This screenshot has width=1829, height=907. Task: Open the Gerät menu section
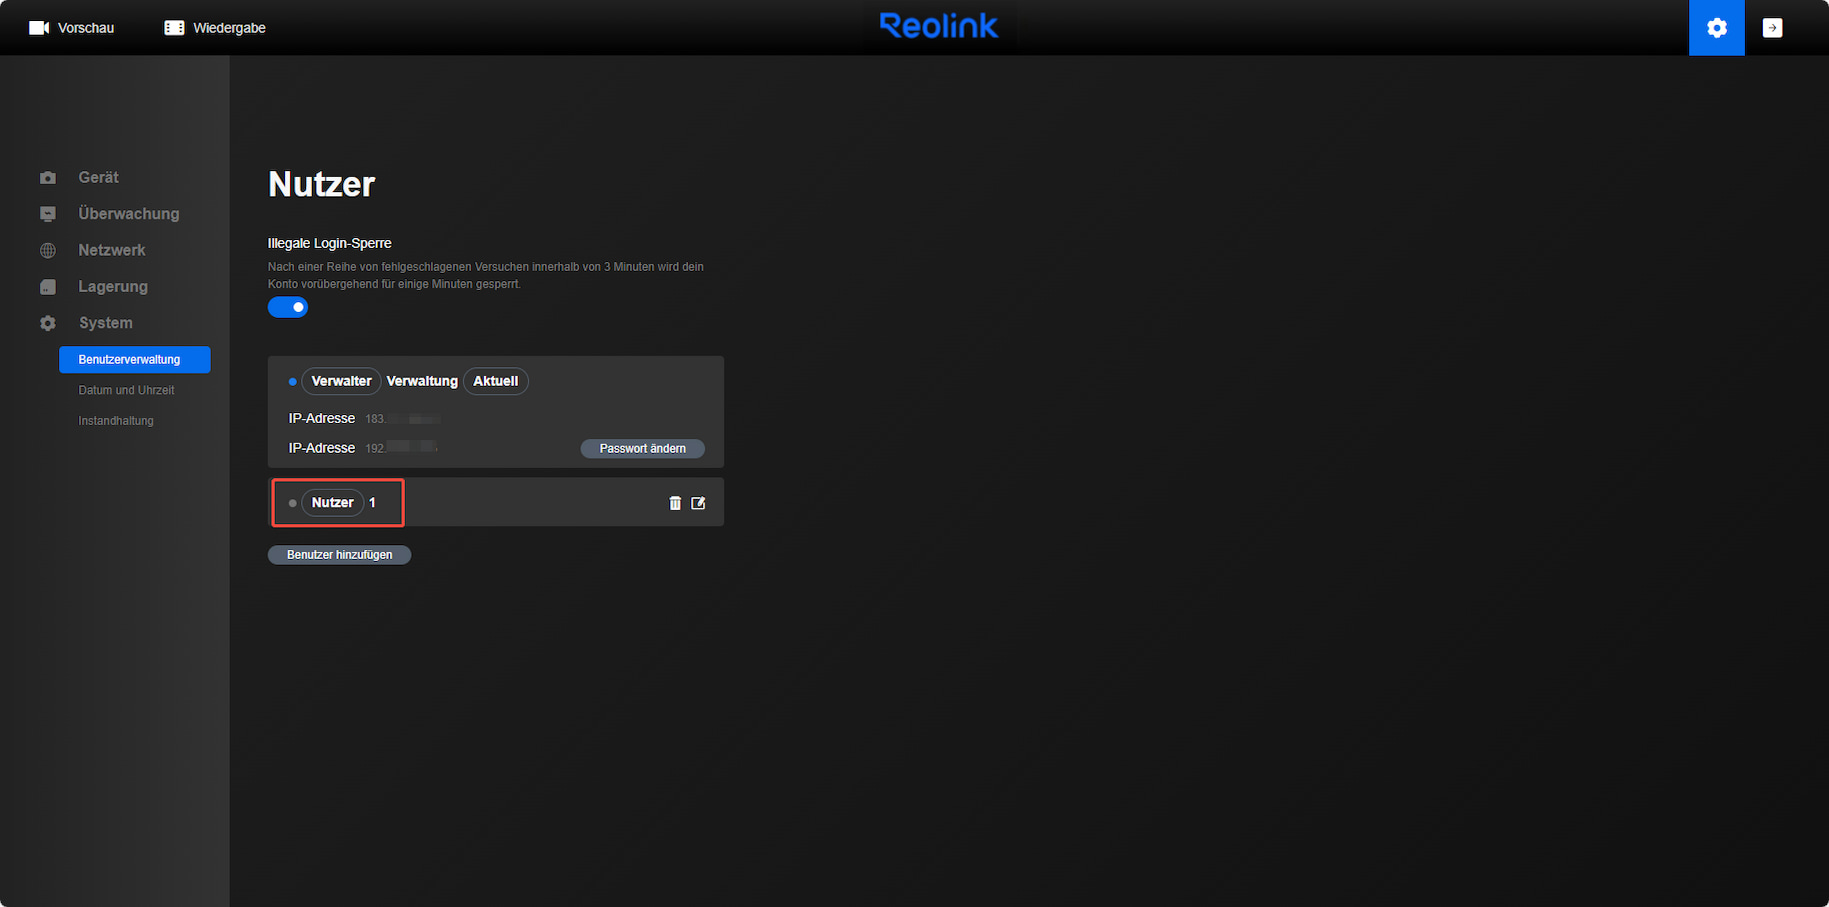click(x=98, y=177)
